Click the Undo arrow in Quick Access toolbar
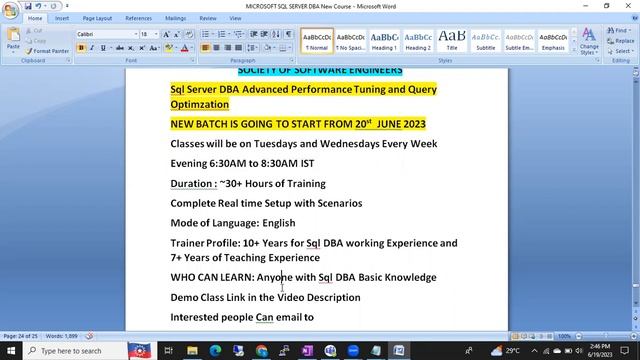Image resolution: width=640 pixels, height=360 pixels. tap(38, 6)
